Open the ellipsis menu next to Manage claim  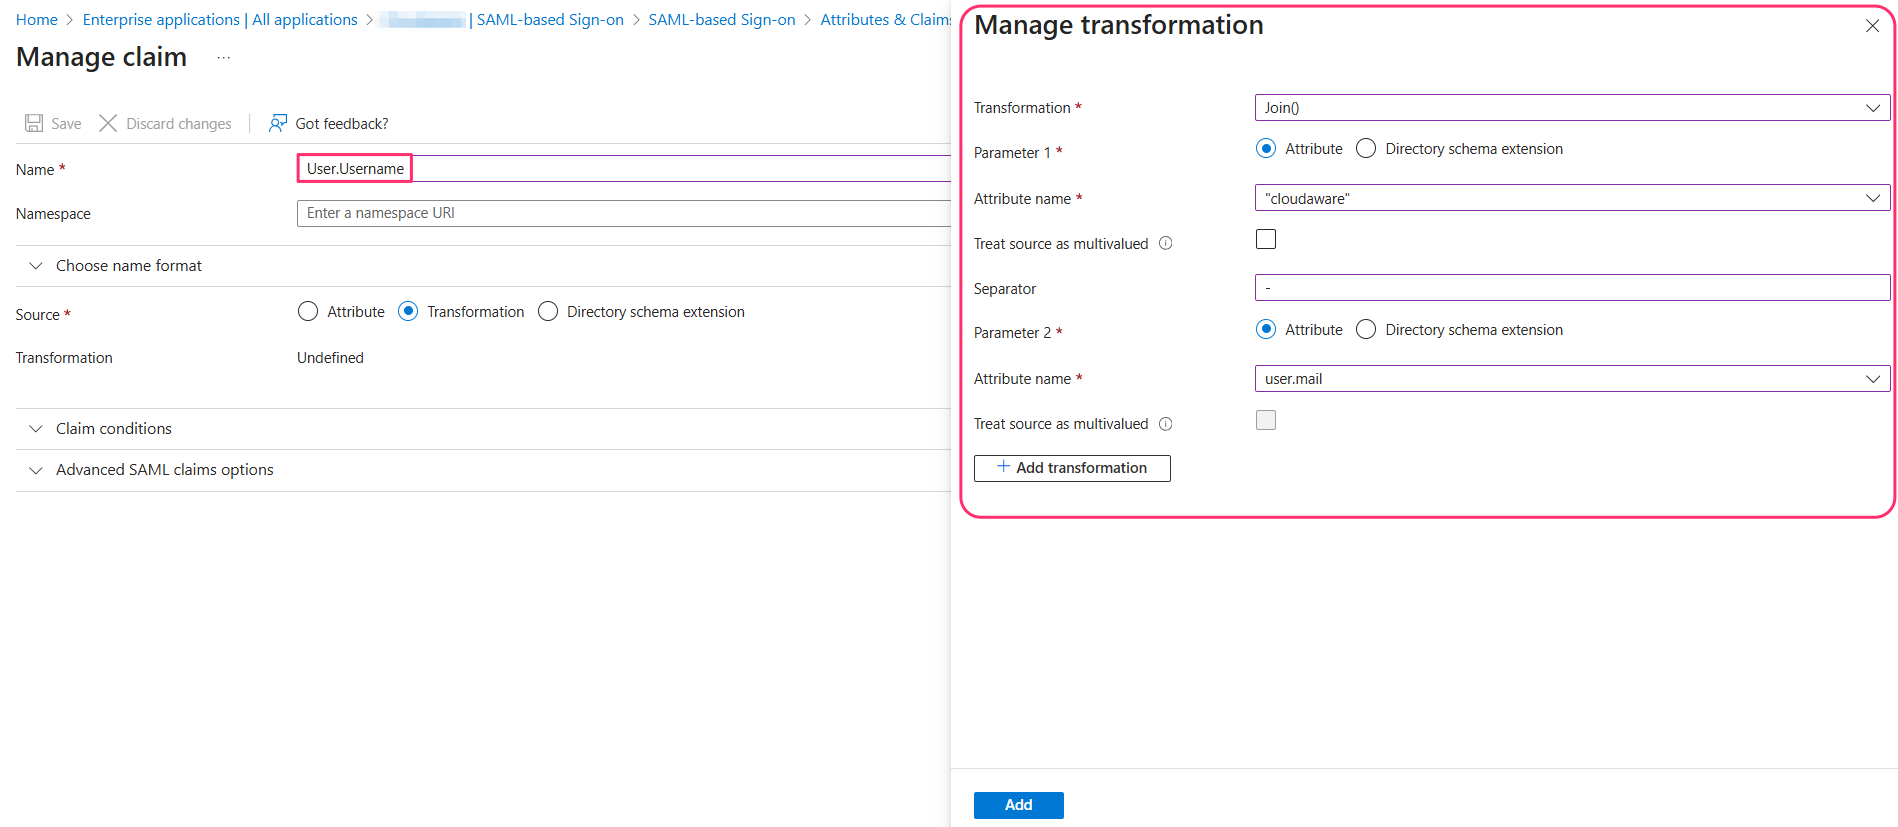223,58
